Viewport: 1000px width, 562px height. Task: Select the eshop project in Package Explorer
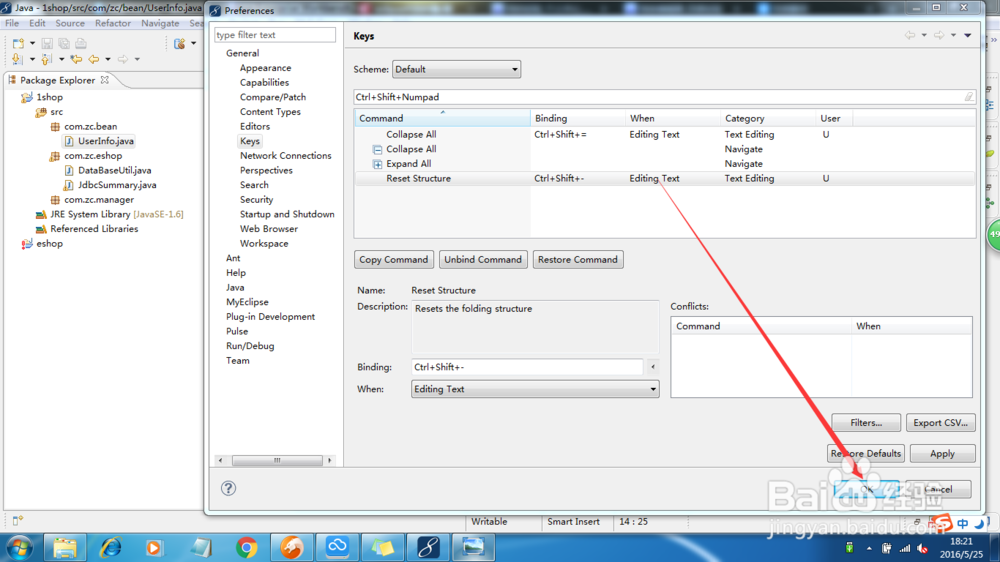click(49, 244)
